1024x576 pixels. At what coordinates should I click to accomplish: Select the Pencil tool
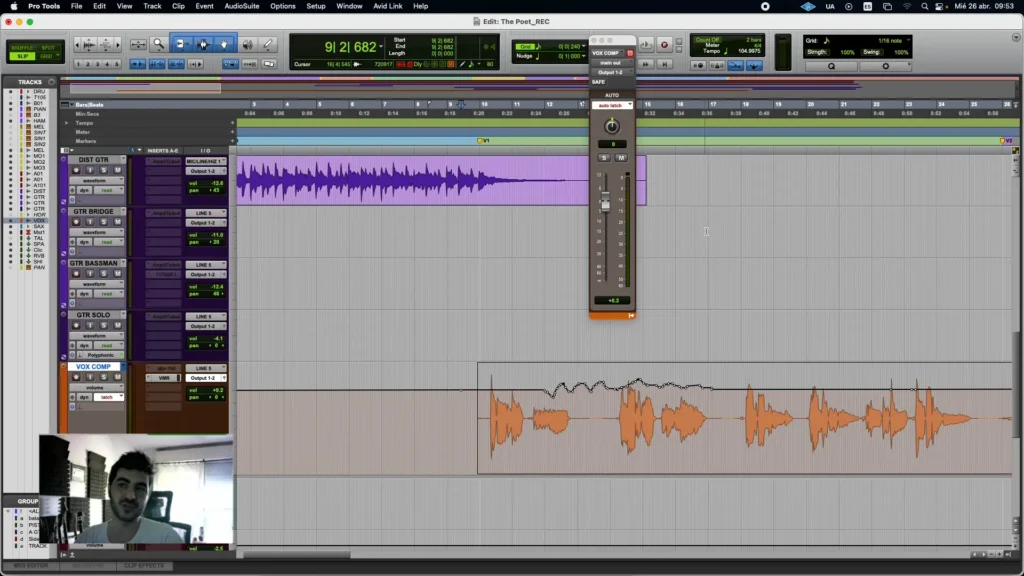tap(268, 44)
